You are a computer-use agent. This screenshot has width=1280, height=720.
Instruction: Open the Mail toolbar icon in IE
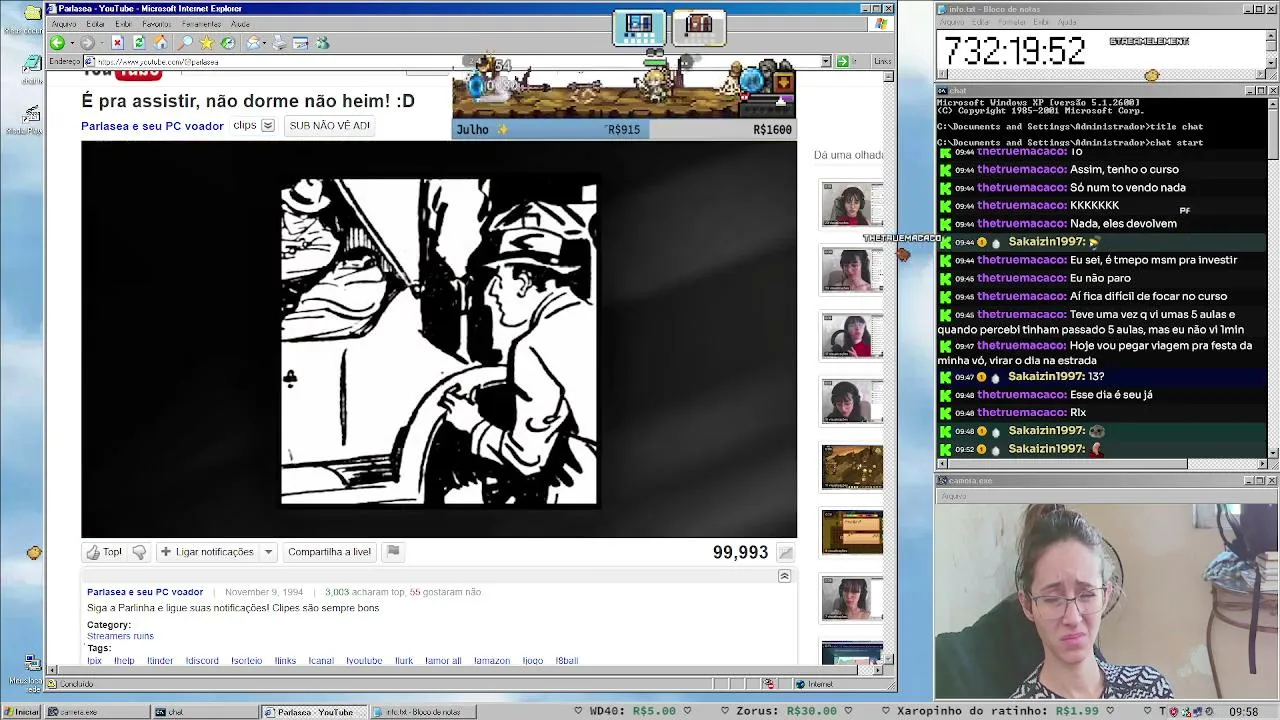pos(253,43)
